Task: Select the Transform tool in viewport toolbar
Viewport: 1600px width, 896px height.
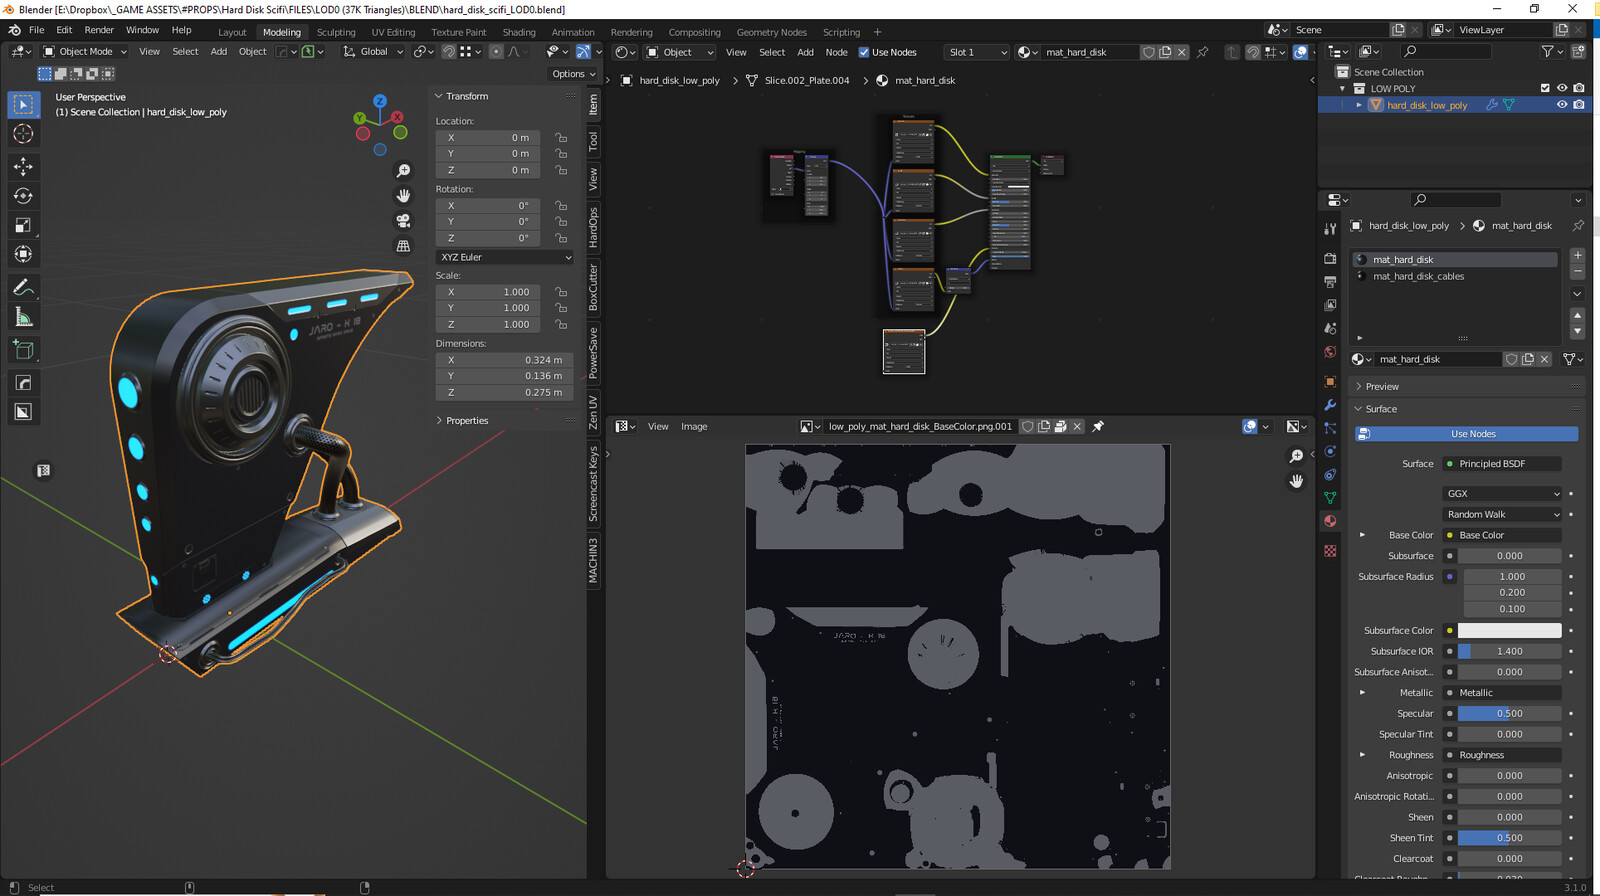Action: click(x=23, y=254)
